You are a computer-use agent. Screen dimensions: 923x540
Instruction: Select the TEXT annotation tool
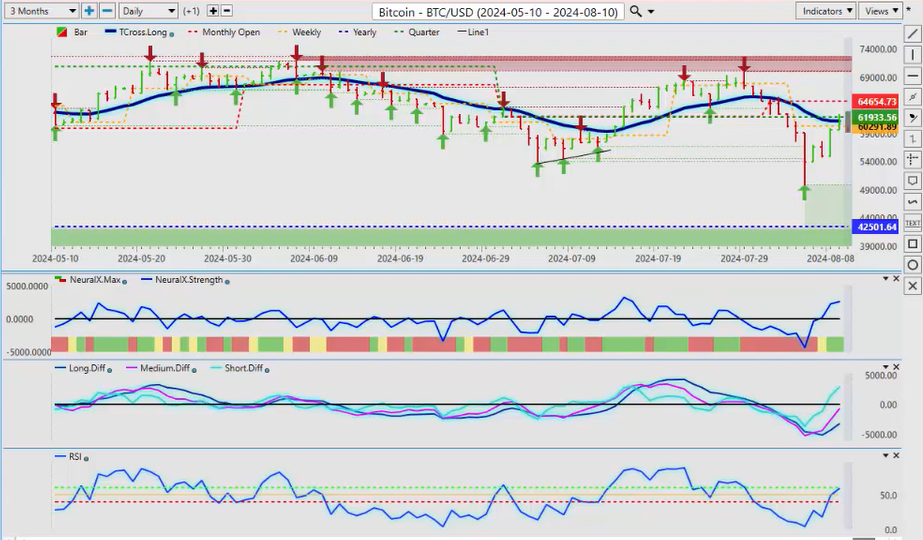click(x=912, y=222)
